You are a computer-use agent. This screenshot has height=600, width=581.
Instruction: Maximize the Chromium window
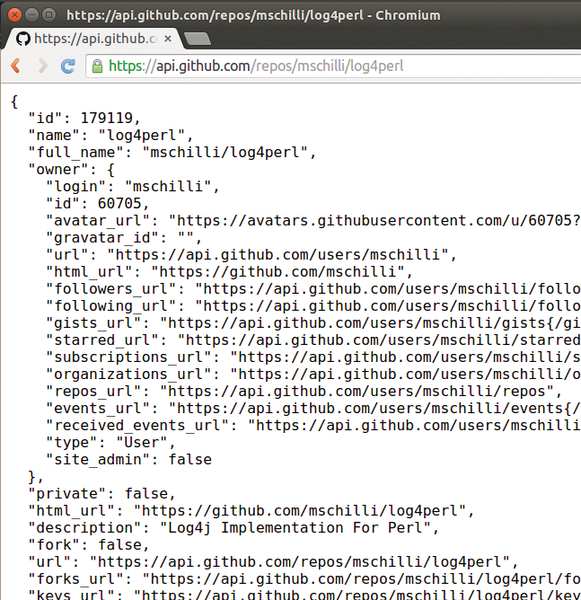click(x=49, y=15)
